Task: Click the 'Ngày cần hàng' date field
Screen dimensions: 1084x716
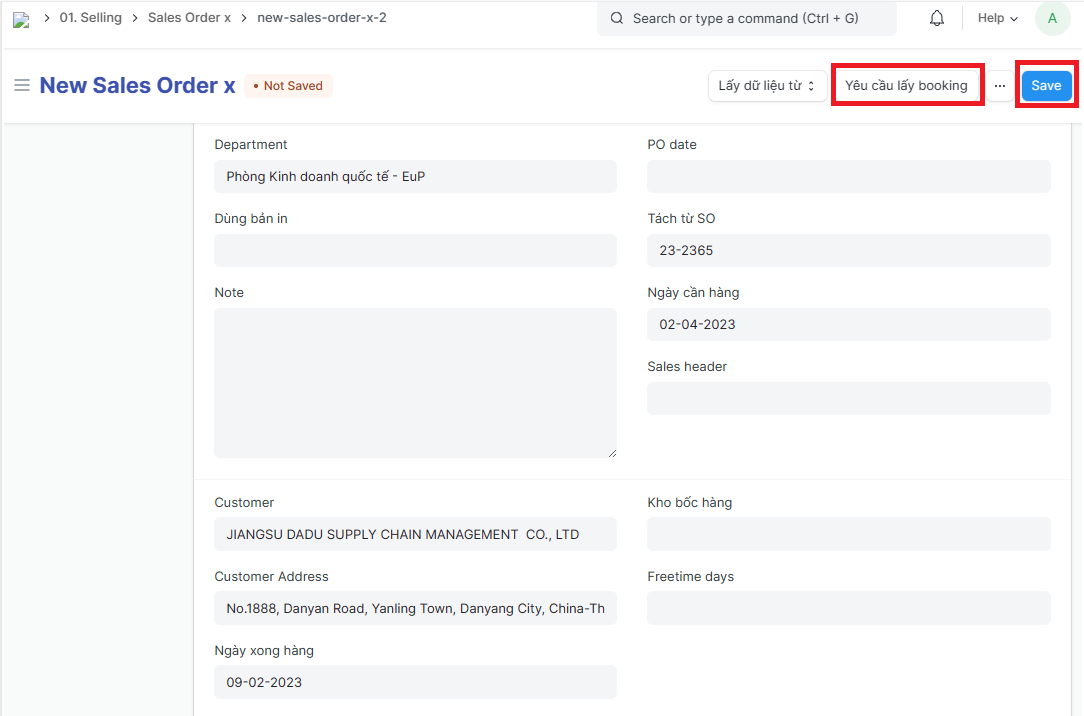Action: pos(848,325)
